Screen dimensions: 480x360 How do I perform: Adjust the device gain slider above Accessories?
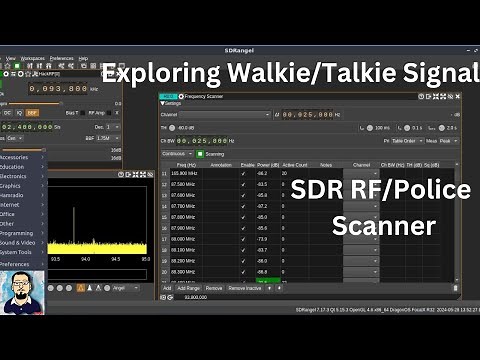(23, 150)
